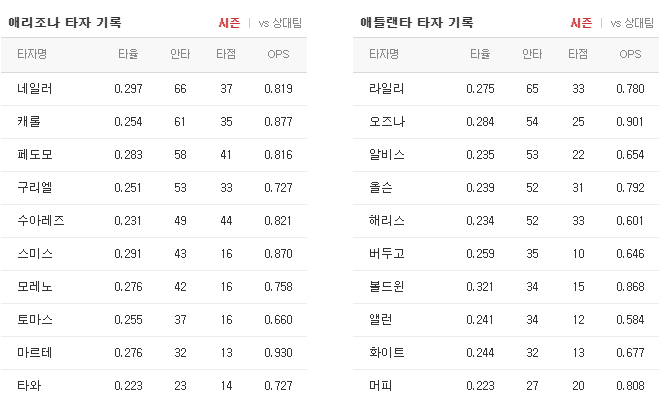This screenshot has height=409, width=663.
Task: Select 시즌 tab in 애리조나 batter table
Action: tap(229, 23)
